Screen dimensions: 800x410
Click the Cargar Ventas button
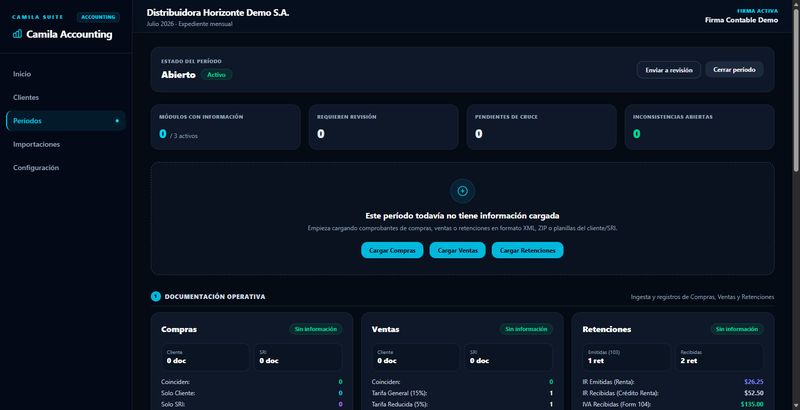pos(457,250)
